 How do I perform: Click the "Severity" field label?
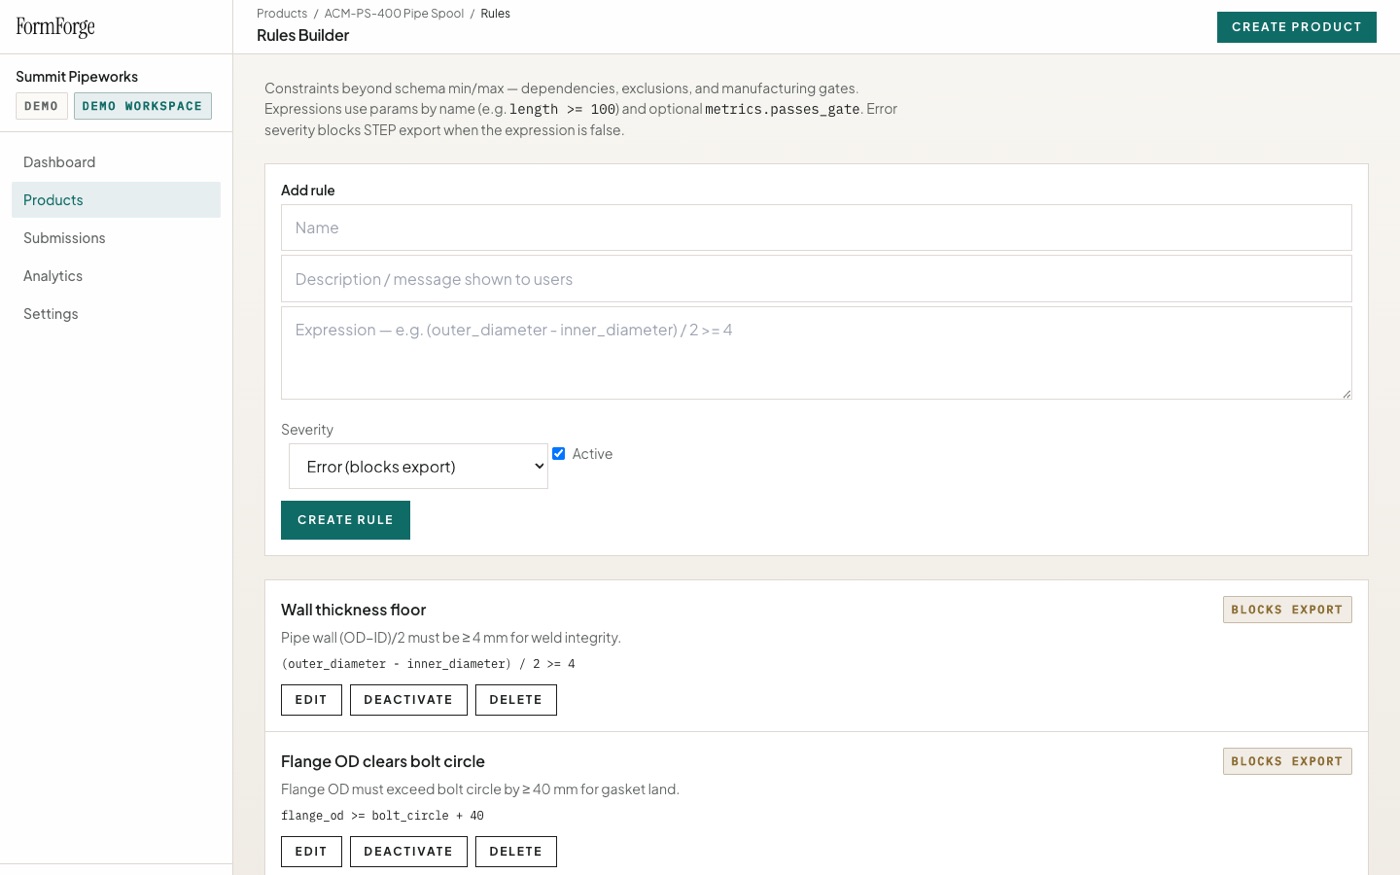pos(307,430)
